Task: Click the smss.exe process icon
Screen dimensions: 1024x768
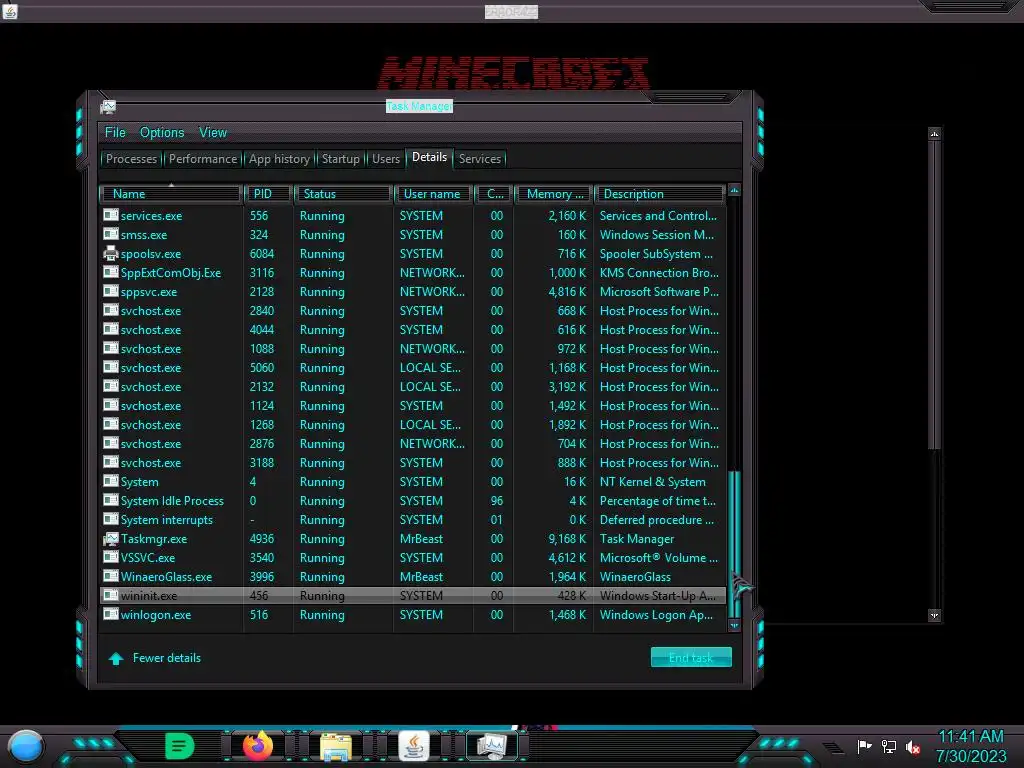Action: click(x=110, y=234)
